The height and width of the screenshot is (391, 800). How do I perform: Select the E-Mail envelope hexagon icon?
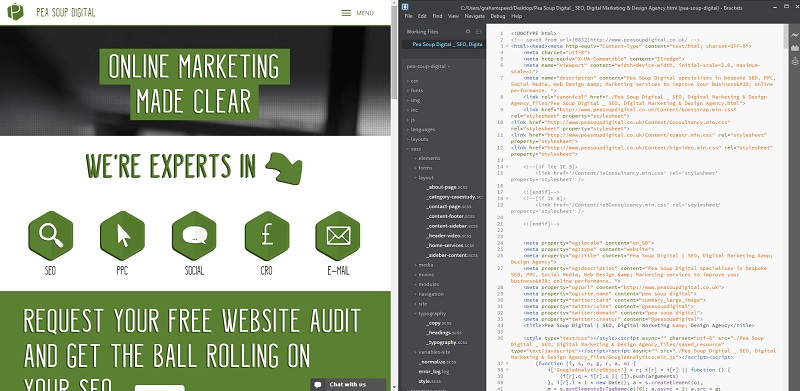[x=338, y=235]
